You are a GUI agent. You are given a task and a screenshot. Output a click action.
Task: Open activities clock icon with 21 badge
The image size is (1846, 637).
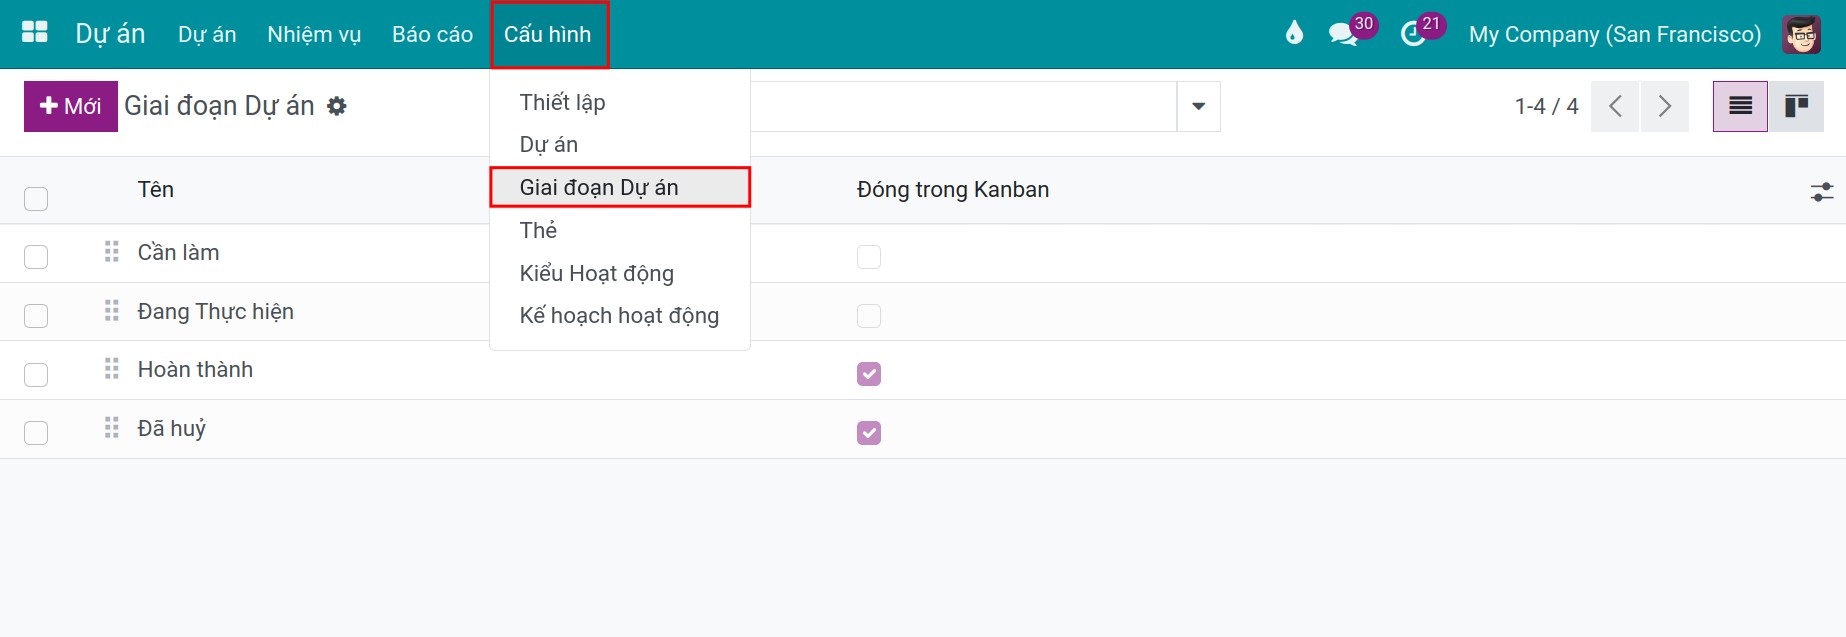coord(1413,34)
